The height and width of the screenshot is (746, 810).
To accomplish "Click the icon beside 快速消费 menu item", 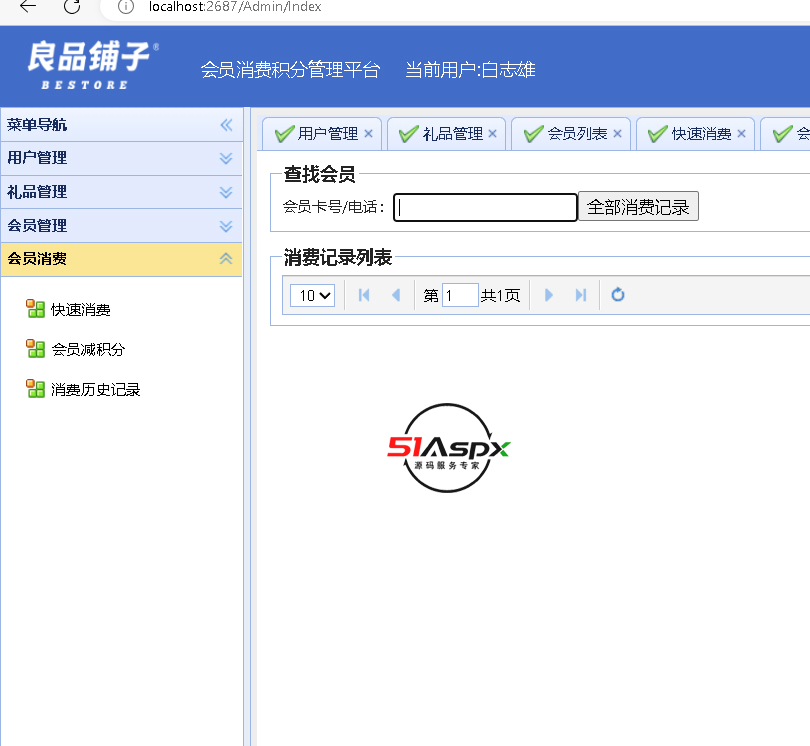I will pos(35,308).
